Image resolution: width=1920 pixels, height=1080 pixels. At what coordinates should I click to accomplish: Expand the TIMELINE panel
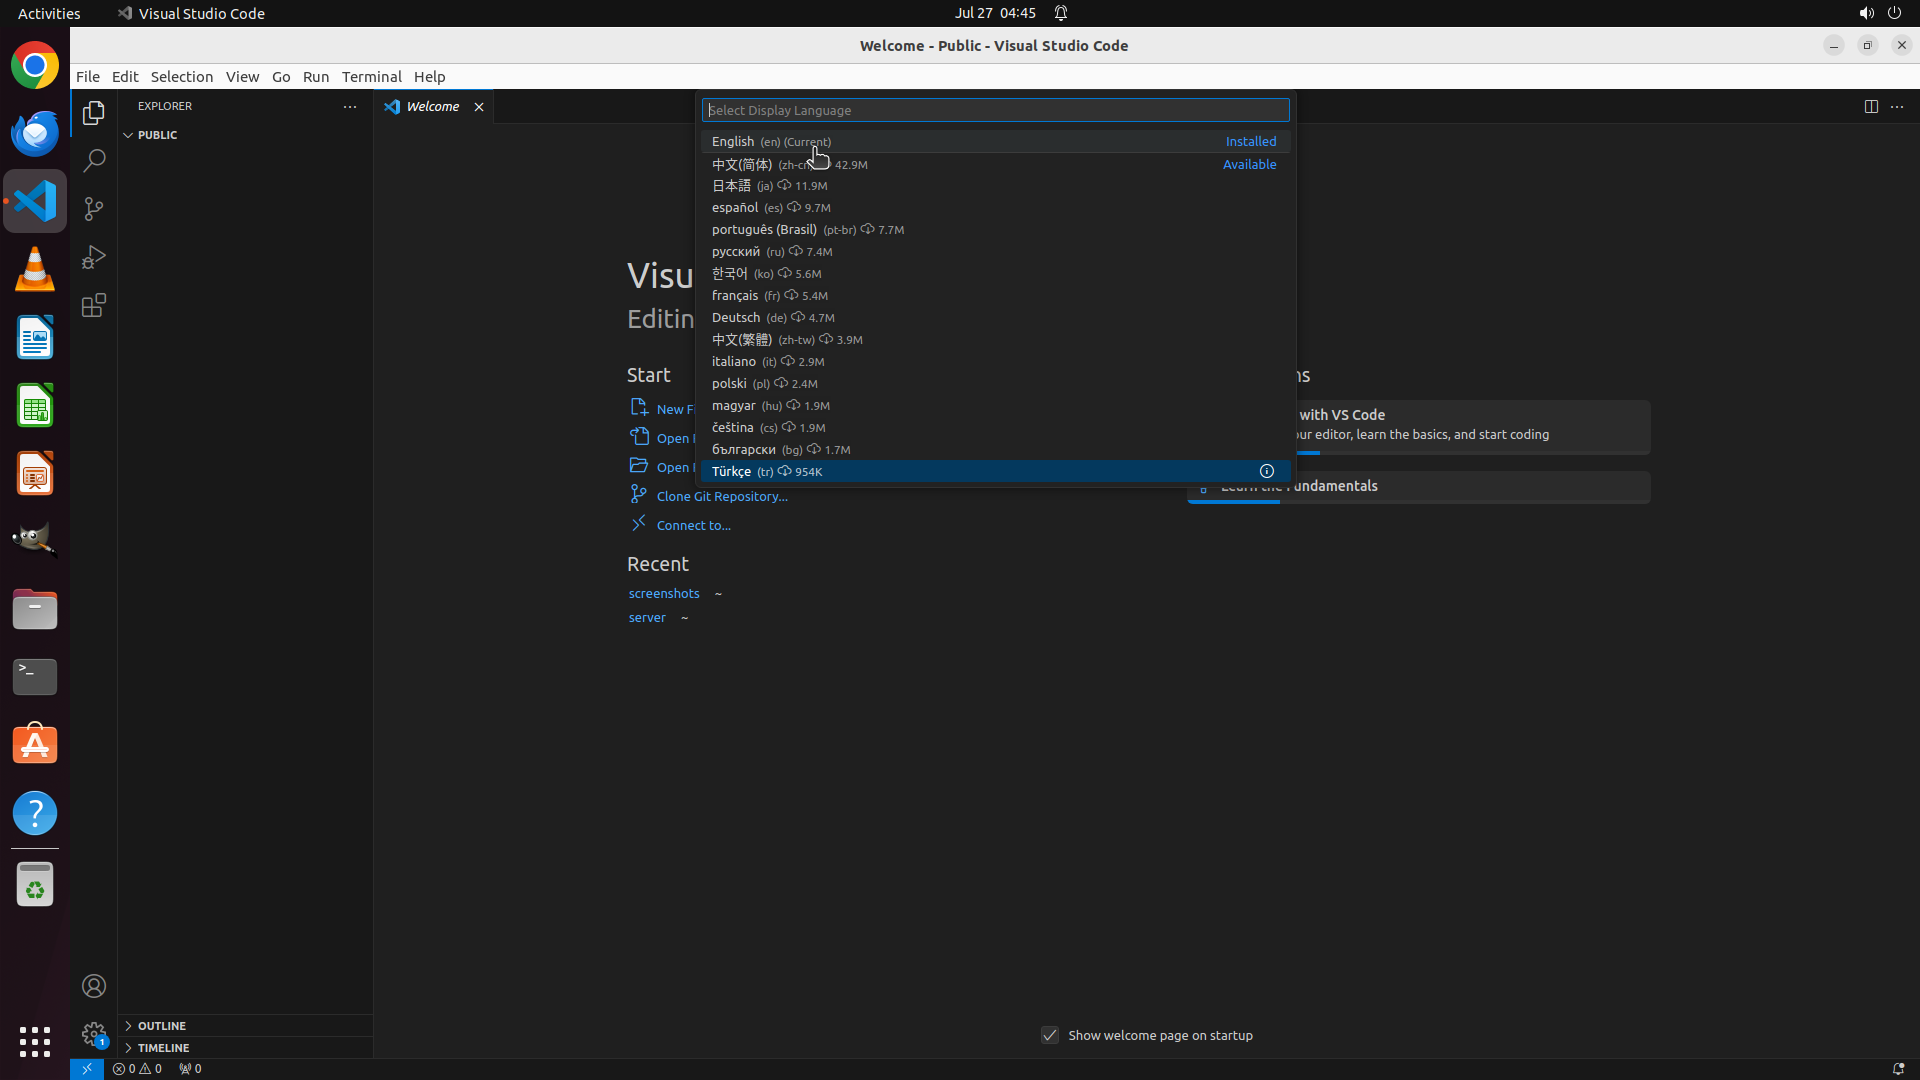(x=163, y=1048)
